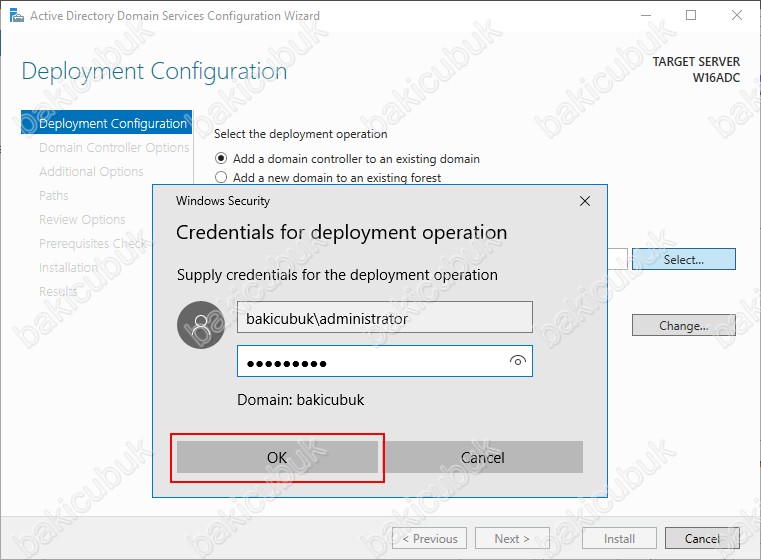
Task: Click the TARGET SERVER W16ADC label
Action: coord(696,69)
